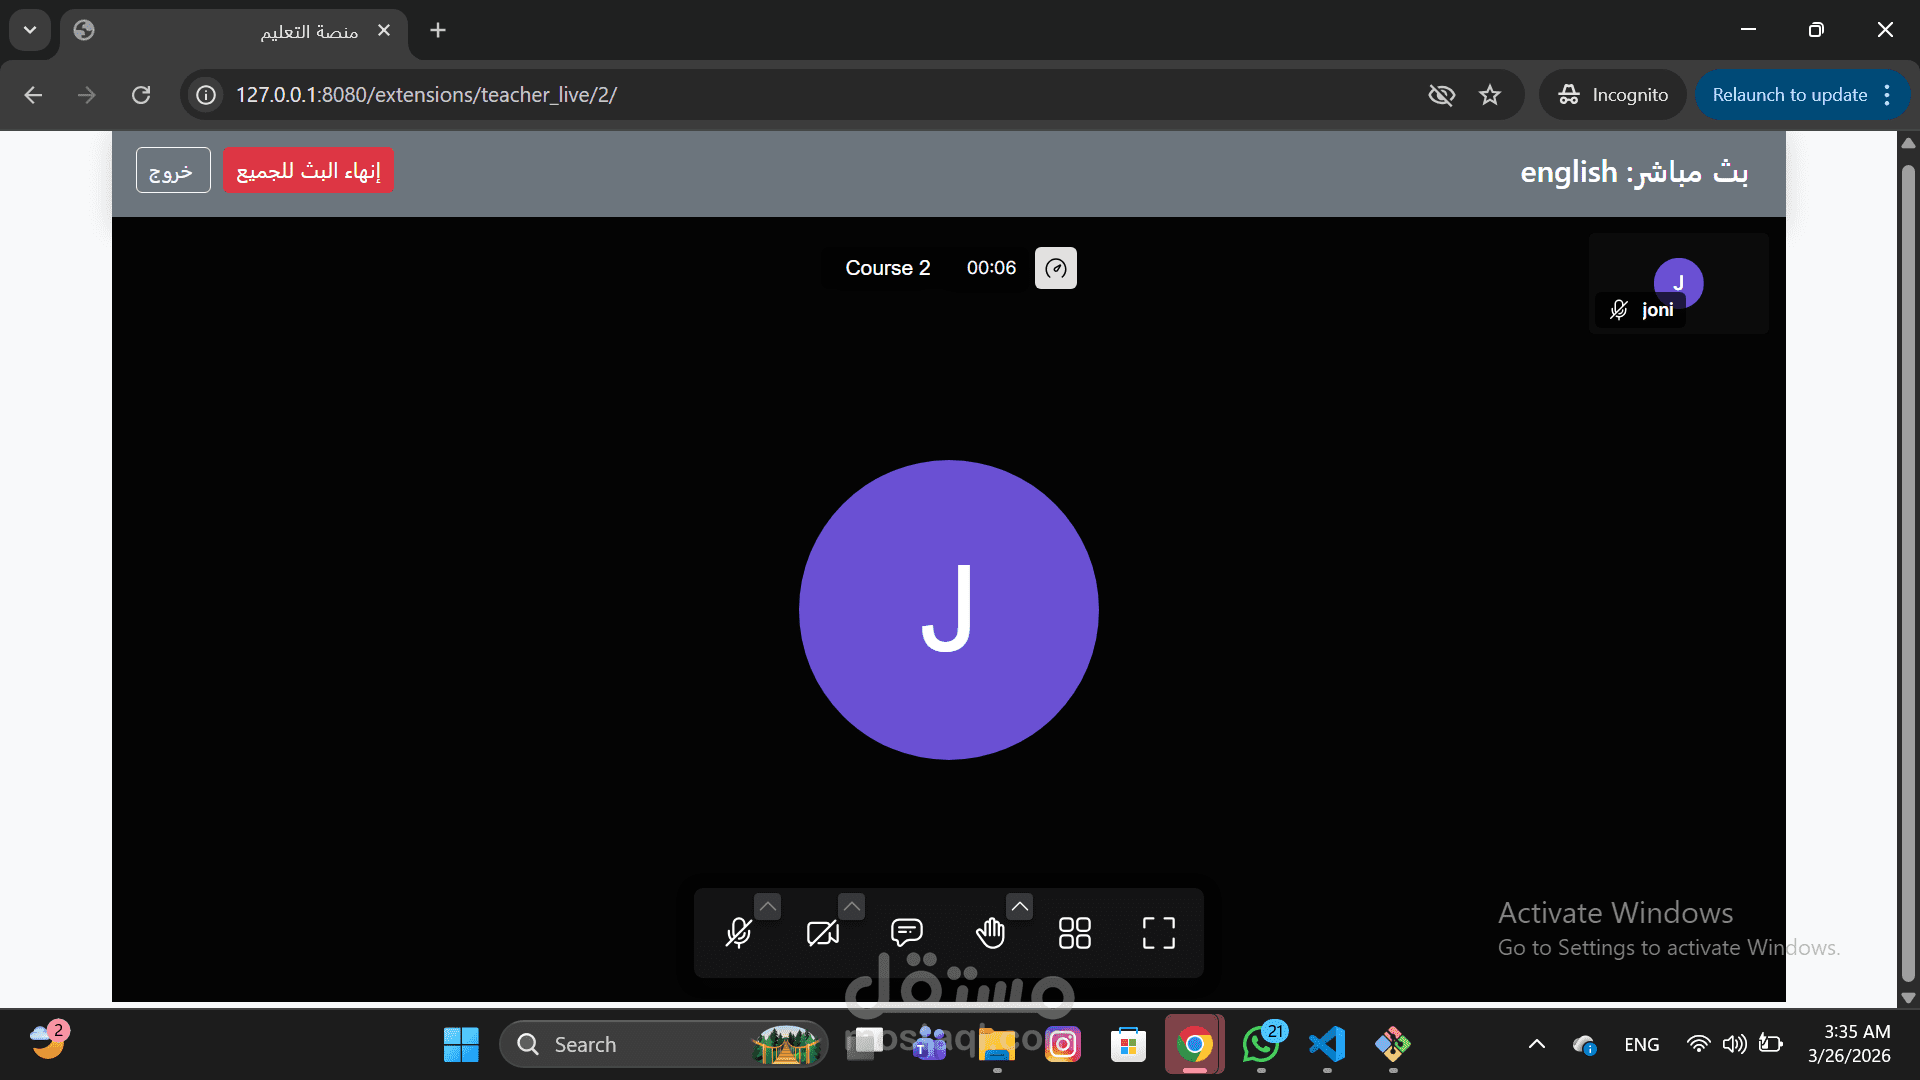This screenshot has width=1920, height=1080.
Task: Unmute the microphone in the meeting toolbar
Action: coord(739,933)
